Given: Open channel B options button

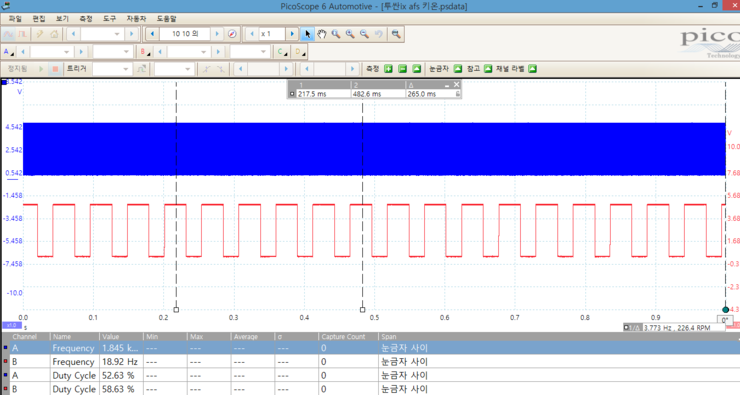Looking at the screenshot, I should tap(144, 51).
